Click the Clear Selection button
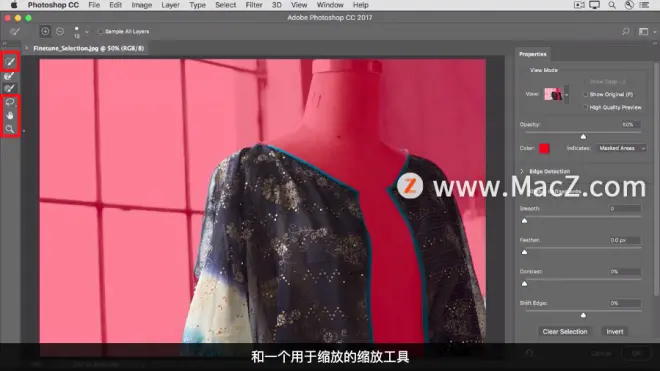 (565, 332)
